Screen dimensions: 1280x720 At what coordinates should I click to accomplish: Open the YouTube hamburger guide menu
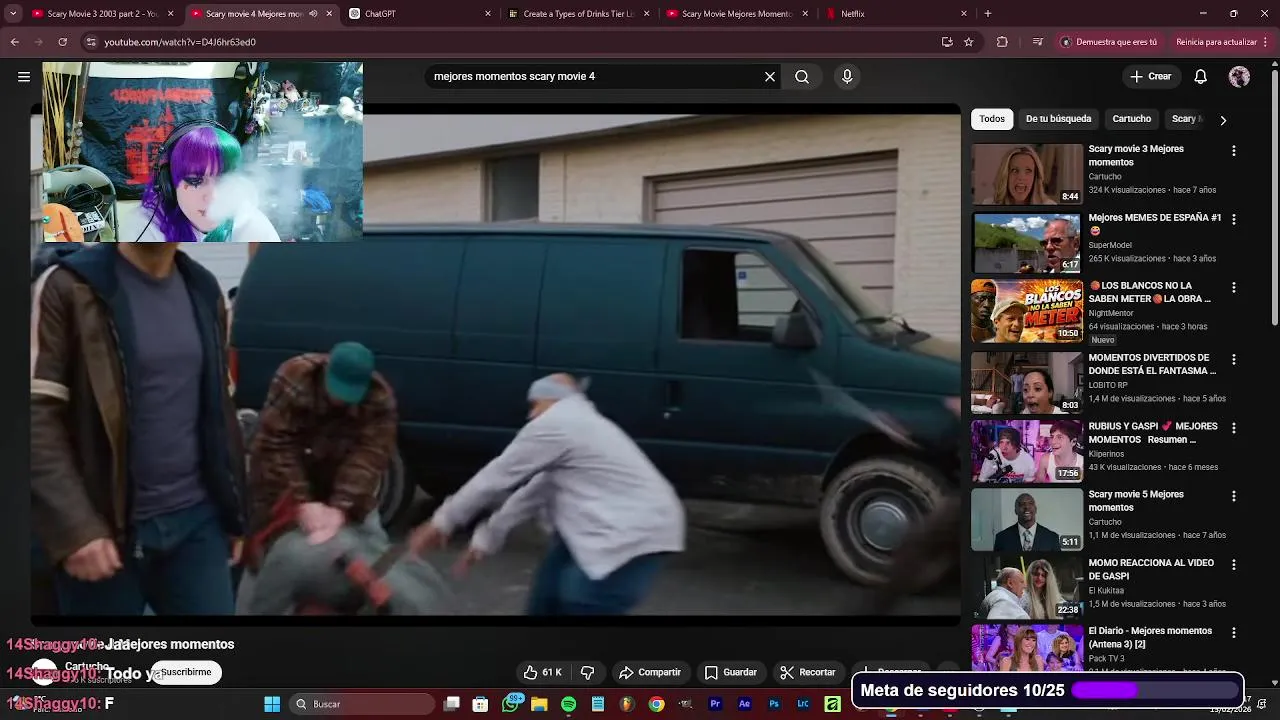[x=24, y=77]
